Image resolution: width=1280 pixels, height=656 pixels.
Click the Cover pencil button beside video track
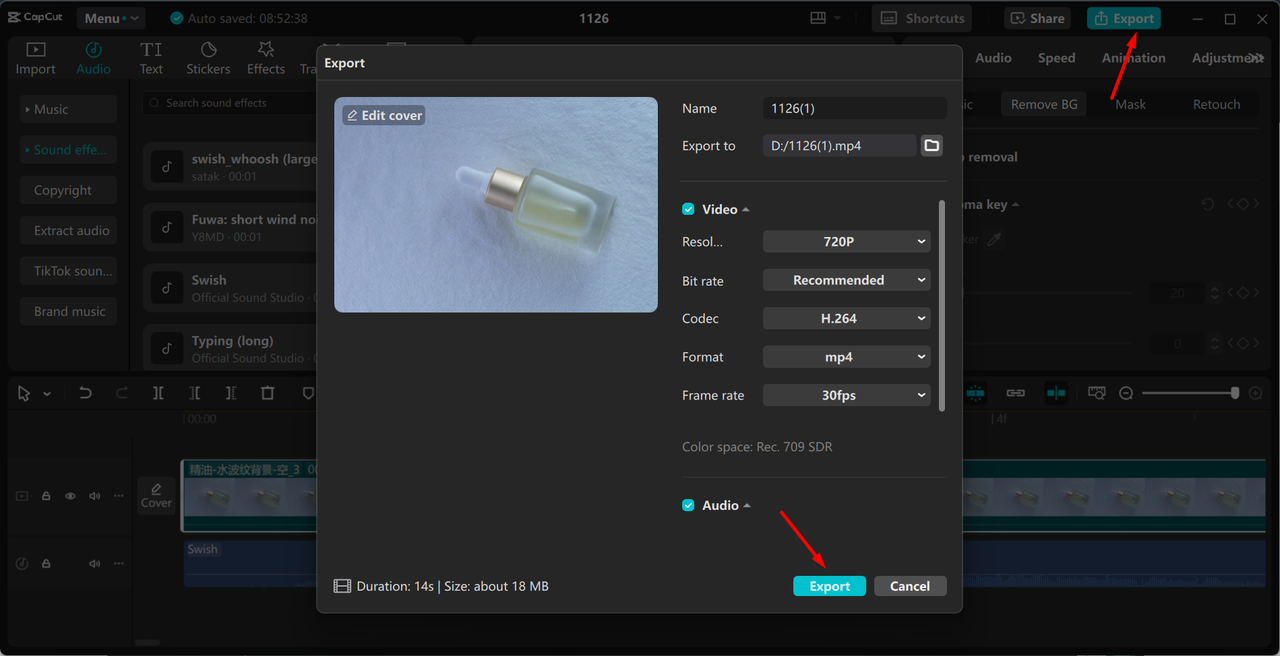tap(156, 495)
